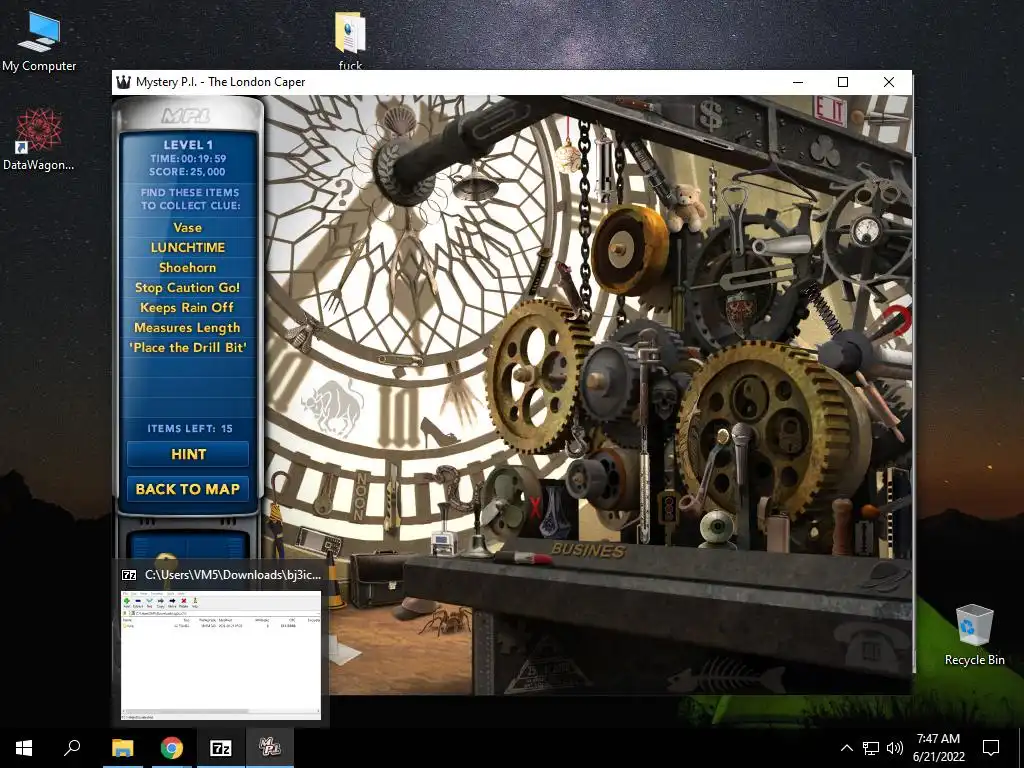Image resolution: width=1024 pixels, height=768 pixels.
Task: Click the NOON sign on the clock rim
Action: [x=360, y=497]
